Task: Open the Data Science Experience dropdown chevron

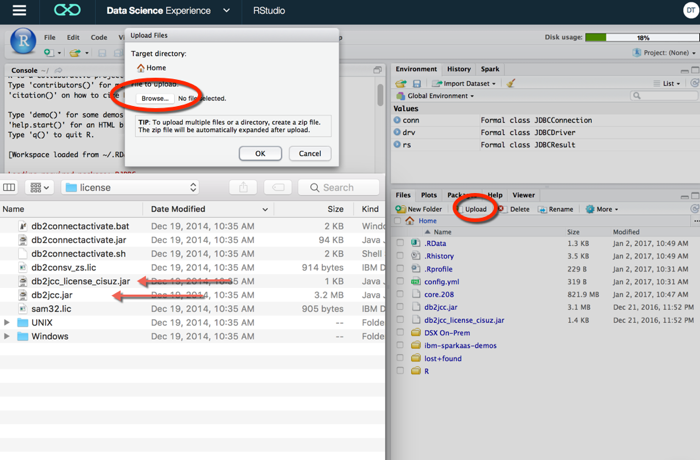Action: (227, 10)
